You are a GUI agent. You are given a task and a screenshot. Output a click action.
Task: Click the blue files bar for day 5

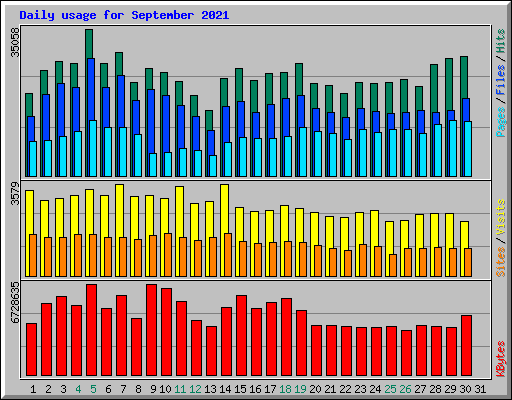click(x=91, y=88)
